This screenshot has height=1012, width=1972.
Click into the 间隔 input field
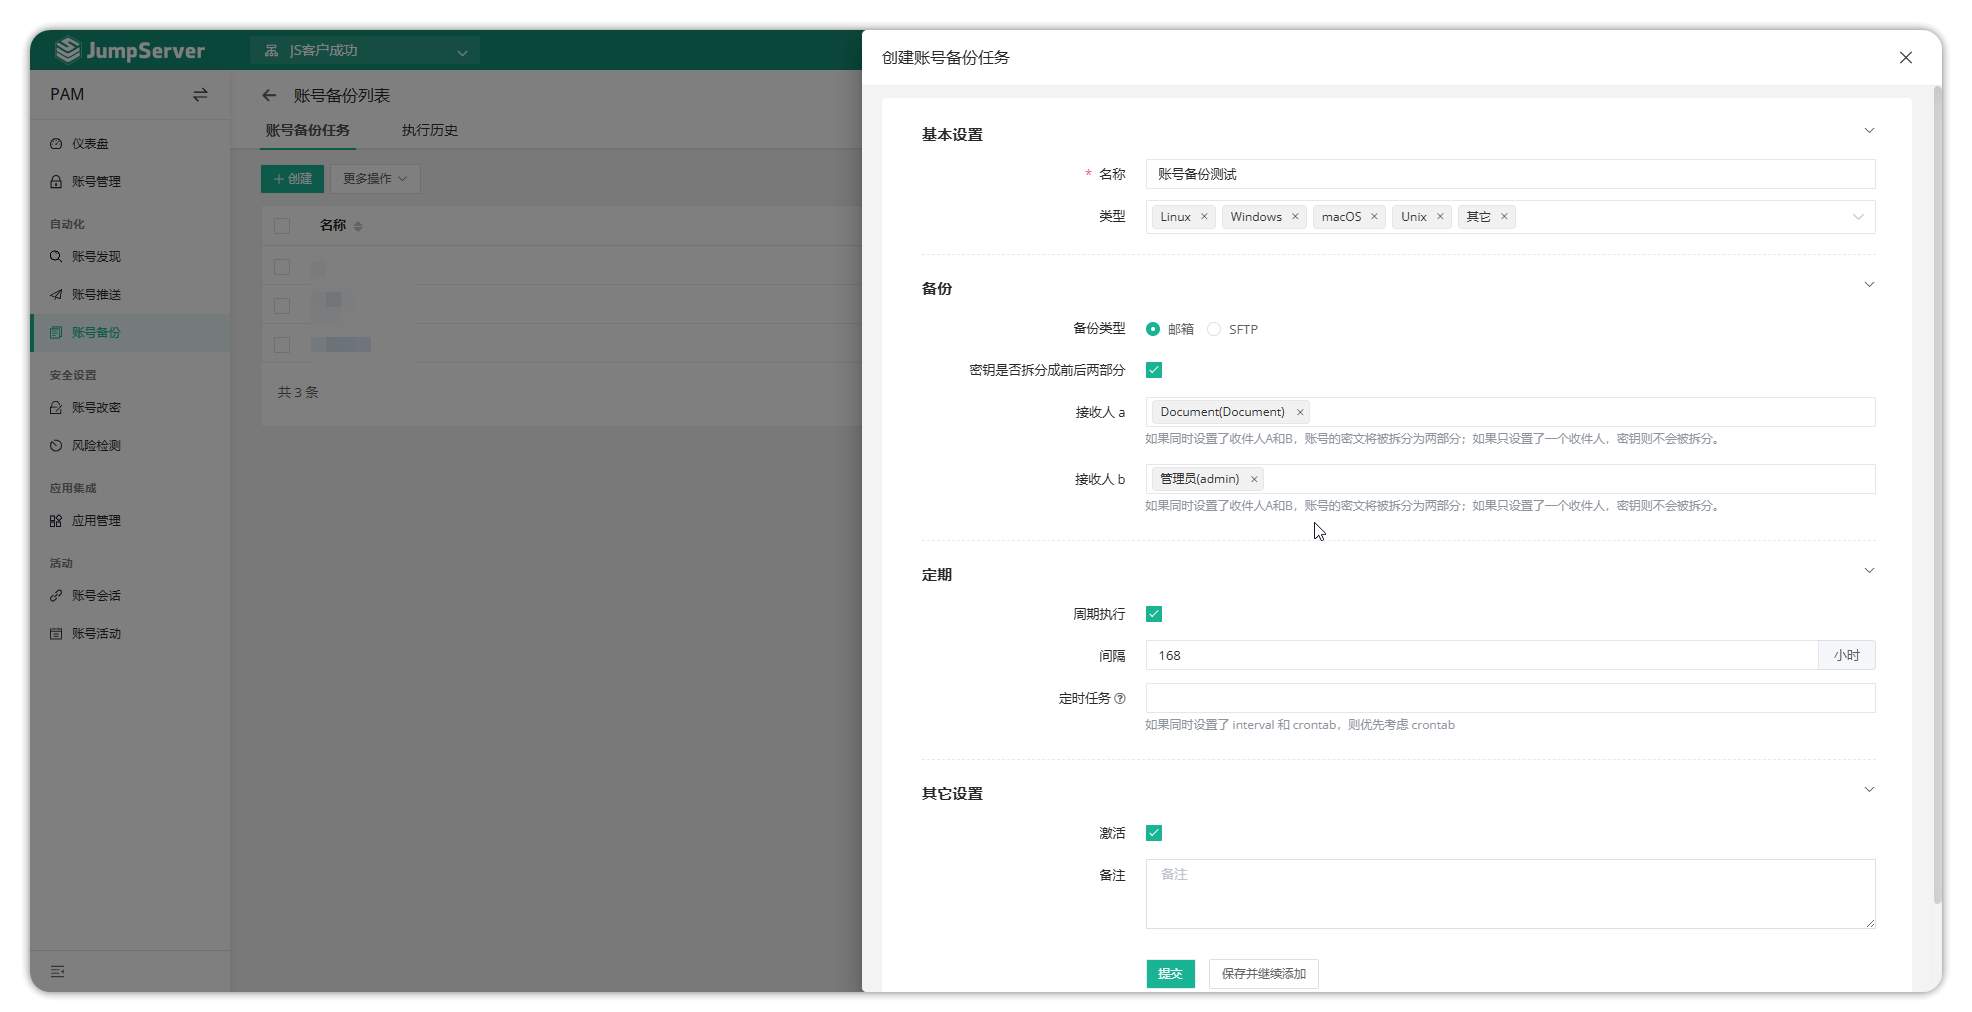[x=1480, y=656]
